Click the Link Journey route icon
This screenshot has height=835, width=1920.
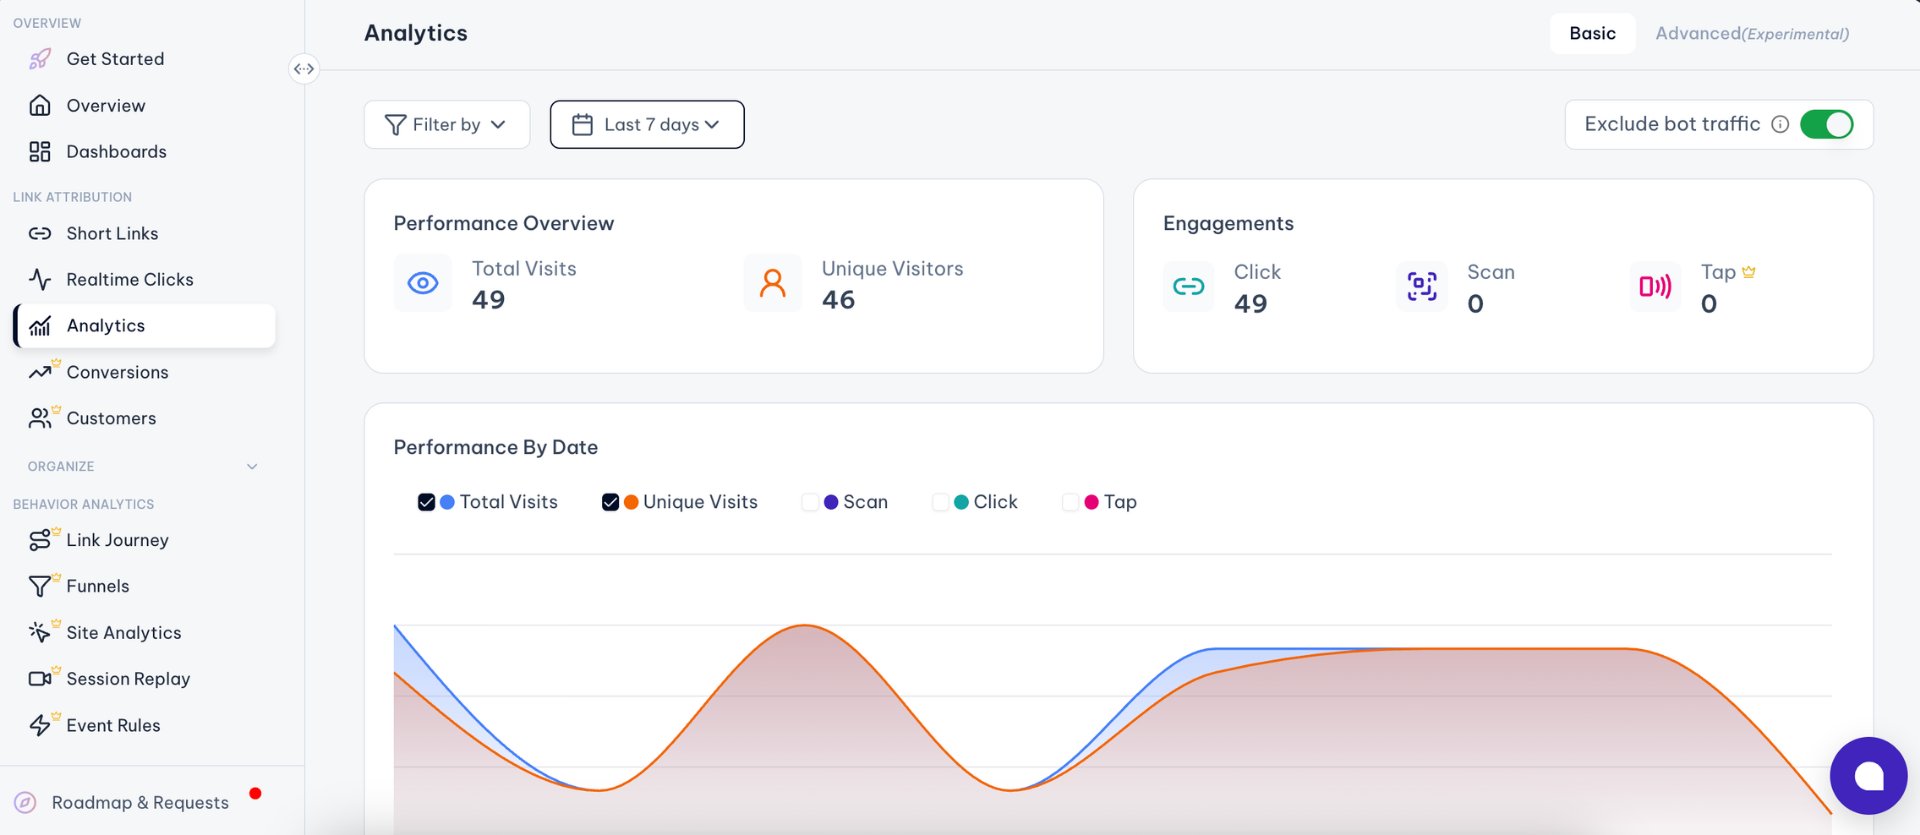tap(40, 540)
